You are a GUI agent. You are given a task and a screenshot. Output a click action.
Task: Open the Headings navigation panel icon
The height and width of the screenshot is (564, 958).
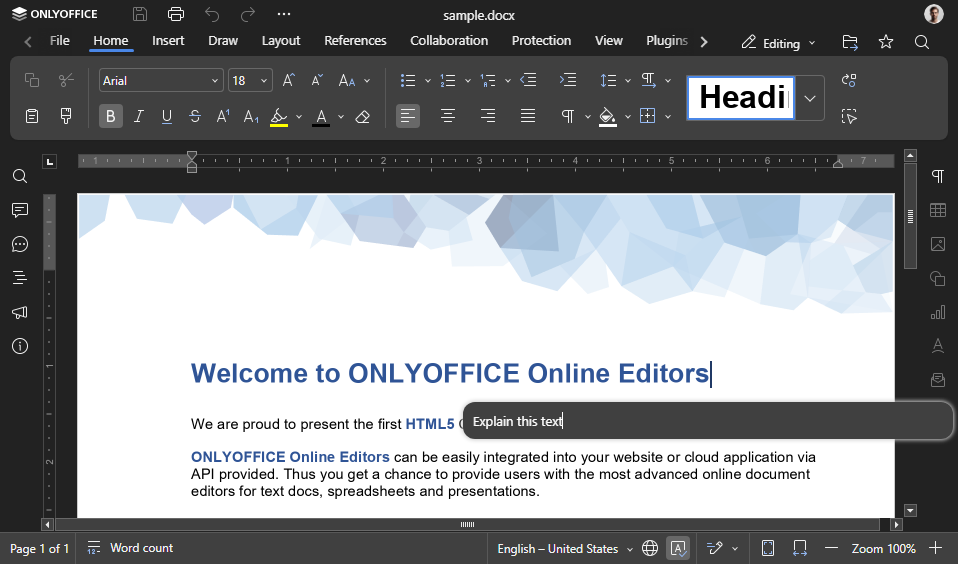19,278
